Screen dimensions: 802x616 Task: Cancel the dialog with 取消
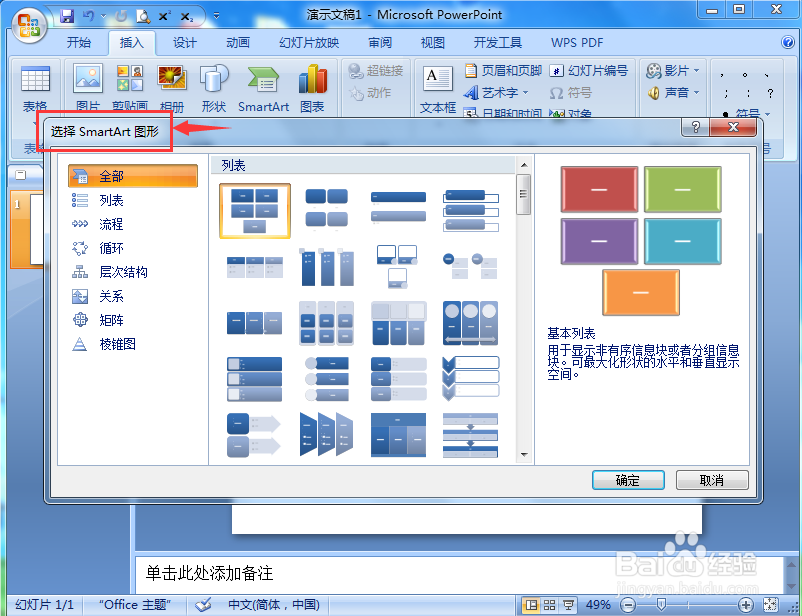click(711, 480)
